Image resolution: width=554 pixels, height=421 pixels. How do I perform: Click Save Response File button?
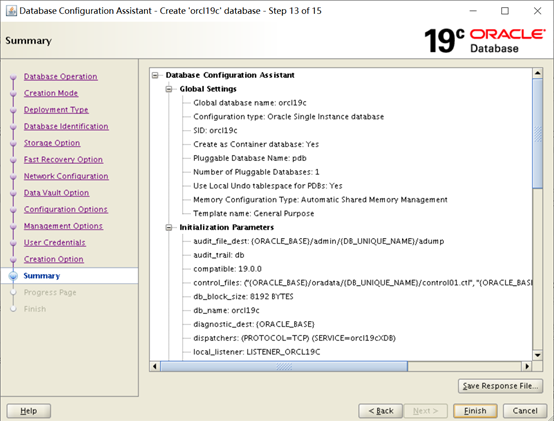point(500,386)
